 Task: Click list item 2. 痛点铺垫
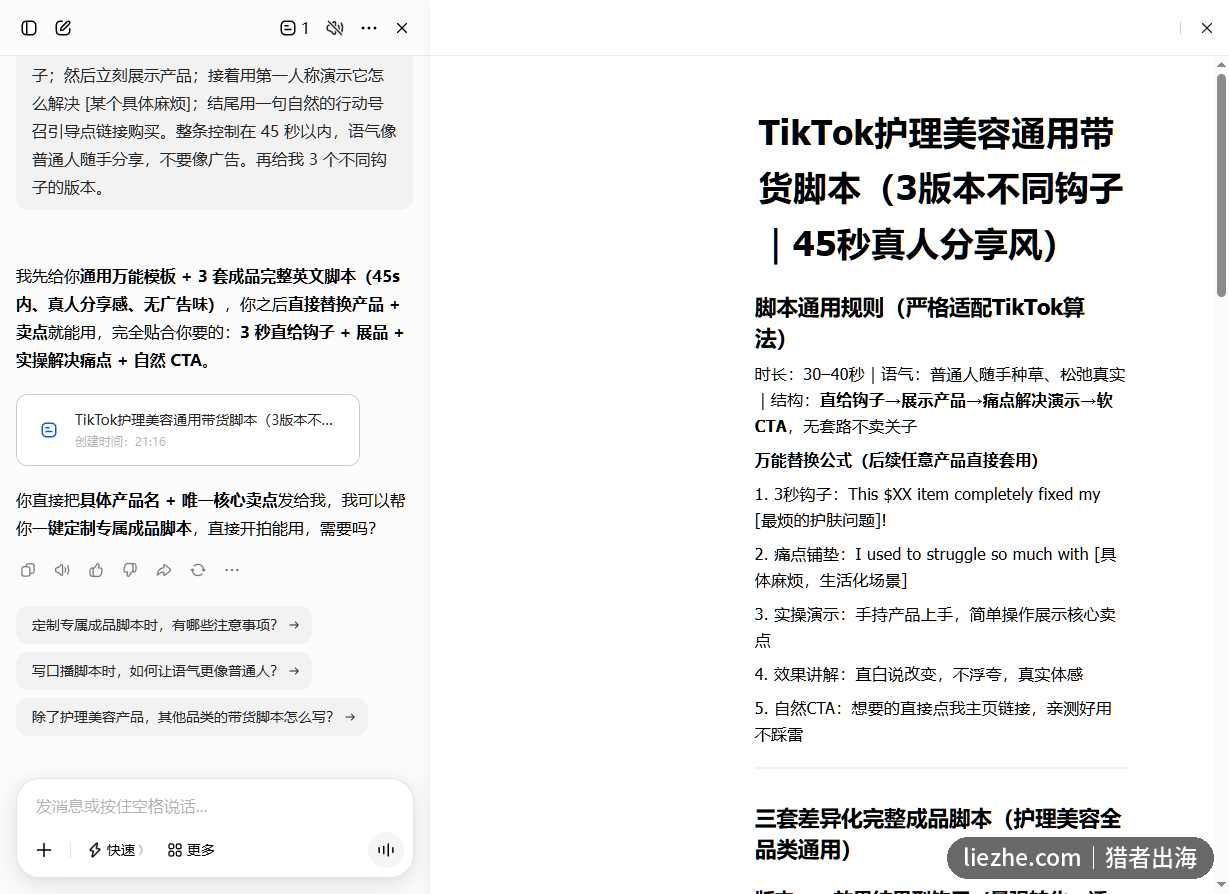936,567
